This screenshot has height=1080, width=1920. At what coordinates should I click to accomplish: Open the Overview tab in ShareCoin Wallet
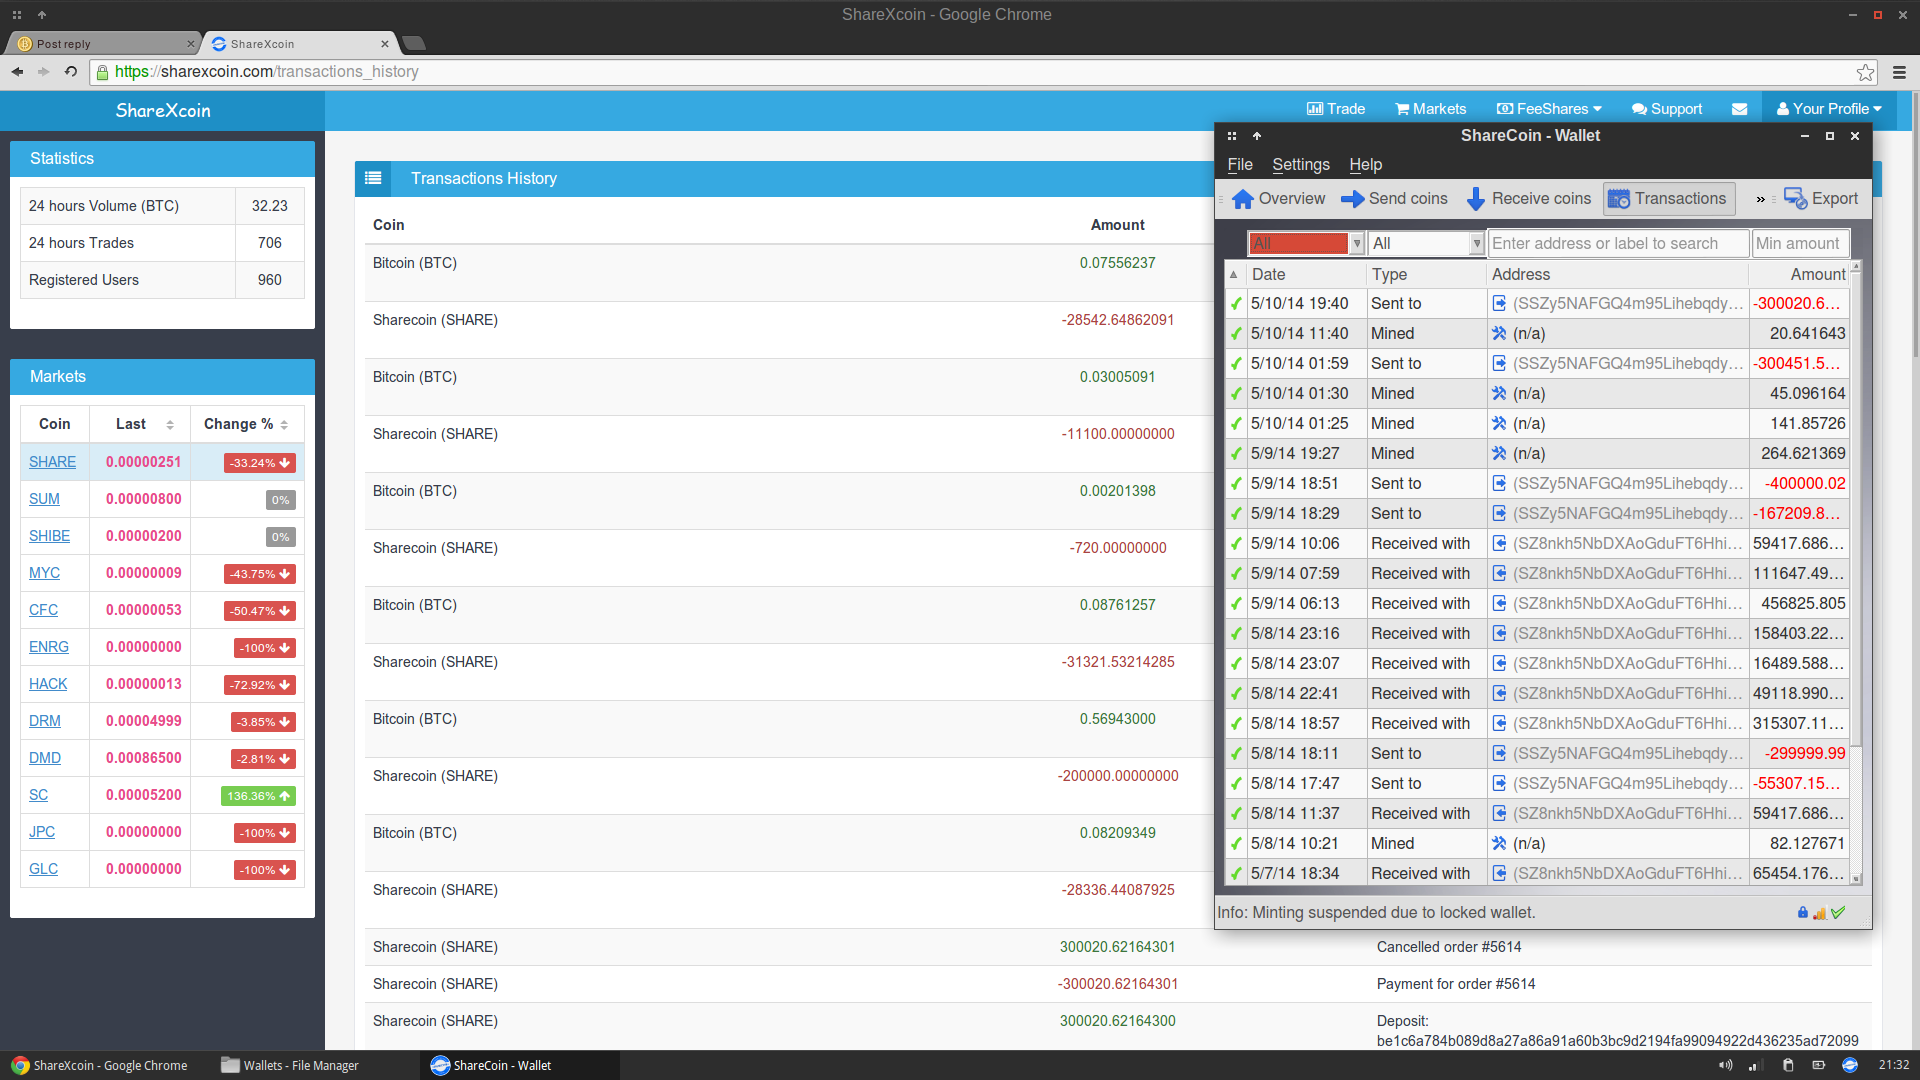[1279, 199]
